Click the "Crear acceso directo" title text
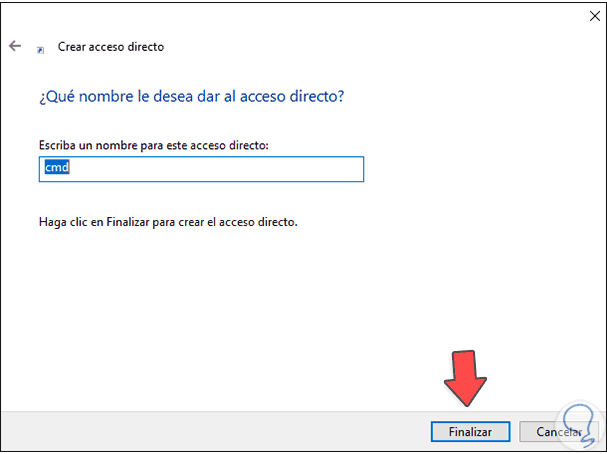Image resolution: width=607 pixels, height=454 pixels. pyautogui.click(x=110, y=47)
